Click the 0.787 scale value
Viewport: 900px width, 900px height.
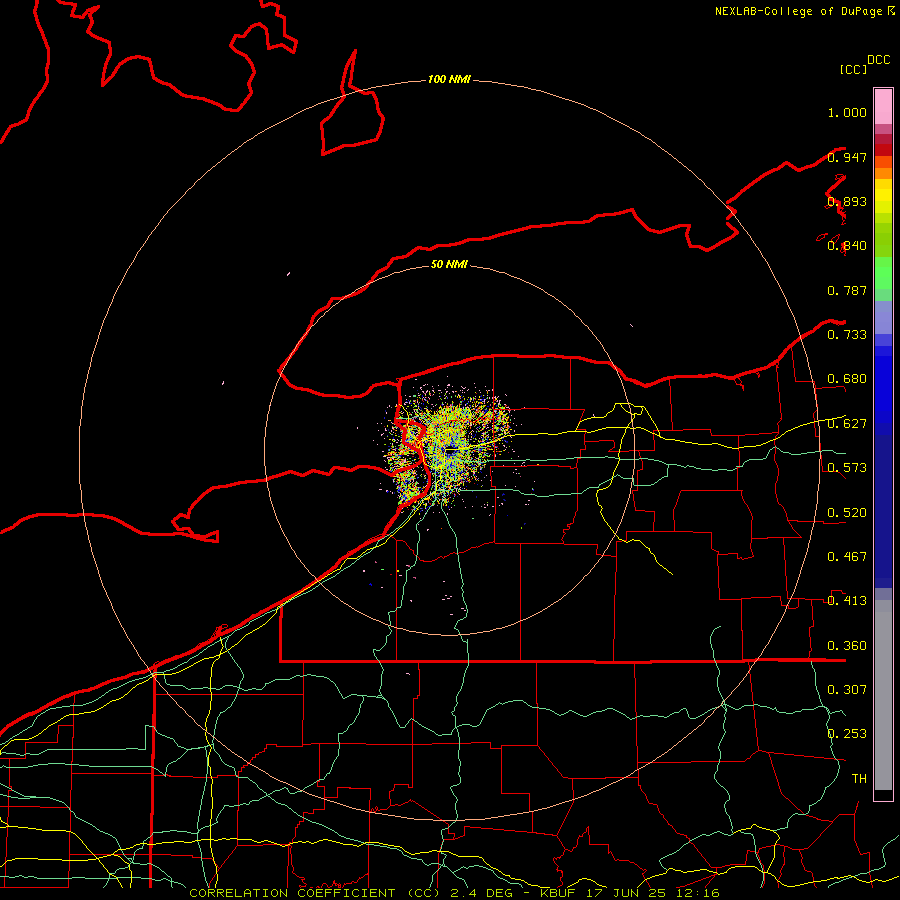pos(847,290)
